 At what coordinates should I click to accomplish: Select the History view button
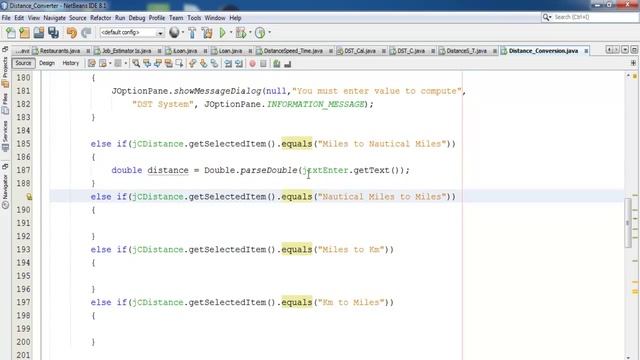[71, 63]
